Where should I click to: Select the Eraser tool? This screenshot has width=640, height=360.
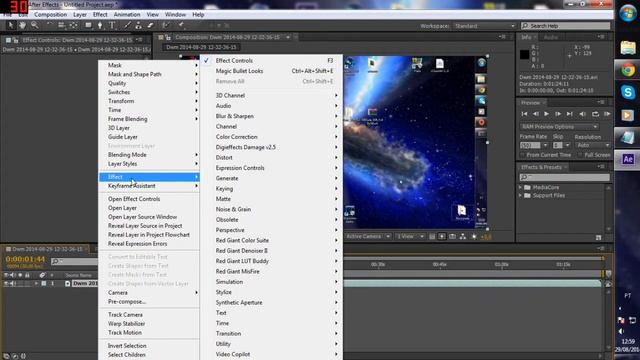(x=150, y=25)
